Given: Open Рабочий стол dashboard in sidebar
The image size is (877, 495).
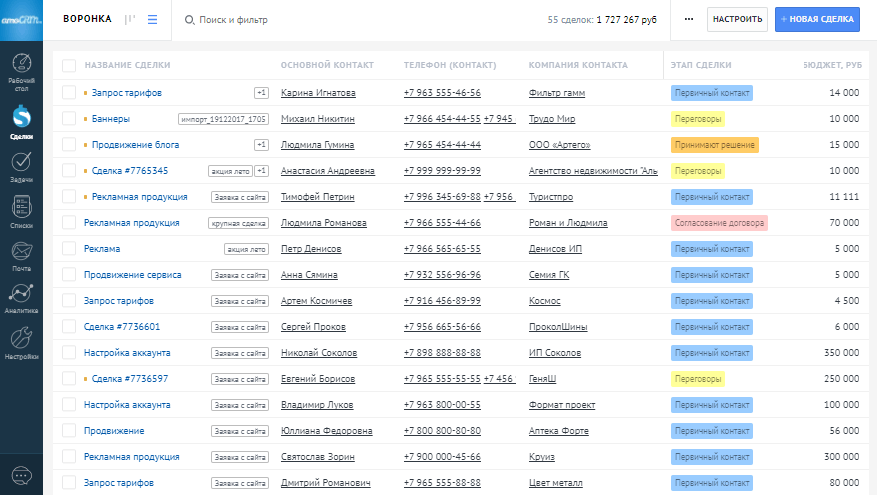Looking at the screenshot, I should click(x=21, y=68).
